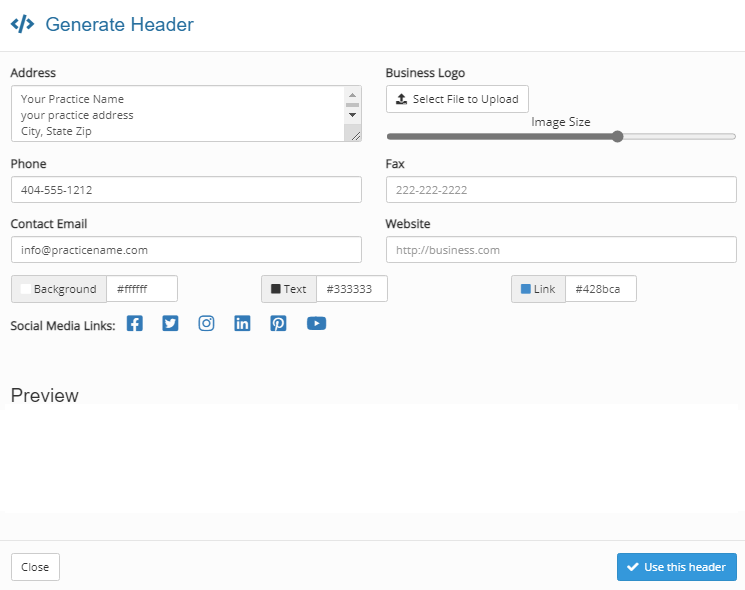Click the Contact Email input field
This screenshot has height=590, width=745.
[x=186, y=249]
